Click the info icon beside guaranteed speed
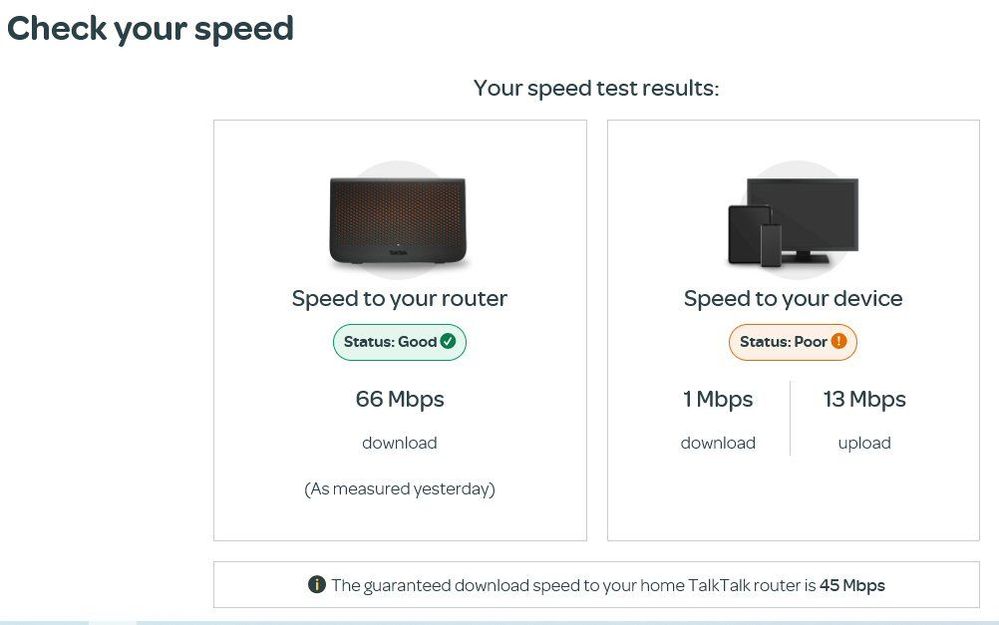This screenshot has width=999, height=625. click(317, 585)
